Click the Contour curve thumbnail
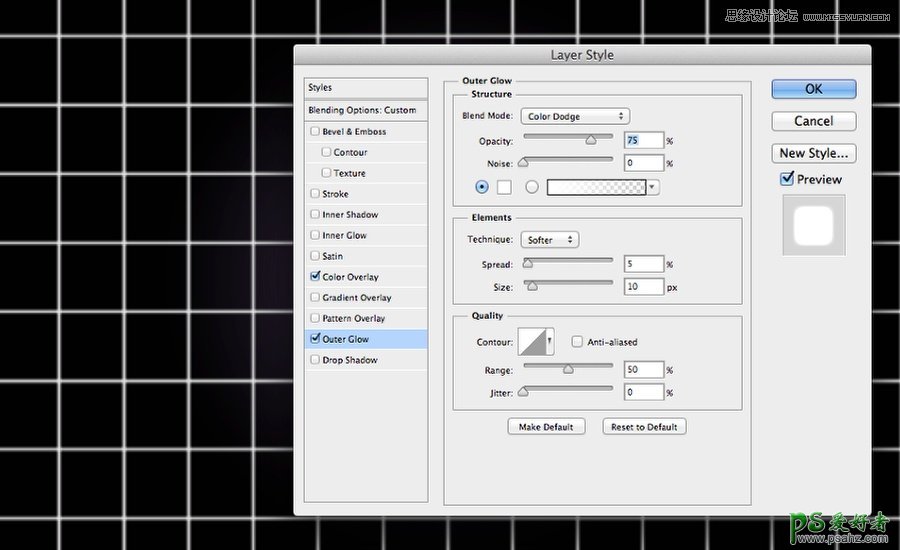 (532, 342)
